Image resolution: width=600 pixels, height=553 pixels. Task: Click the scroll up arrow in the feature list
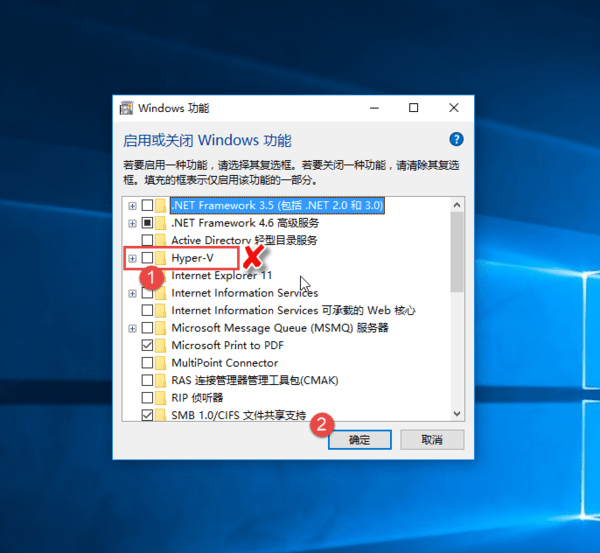click(x=457, y=205)
